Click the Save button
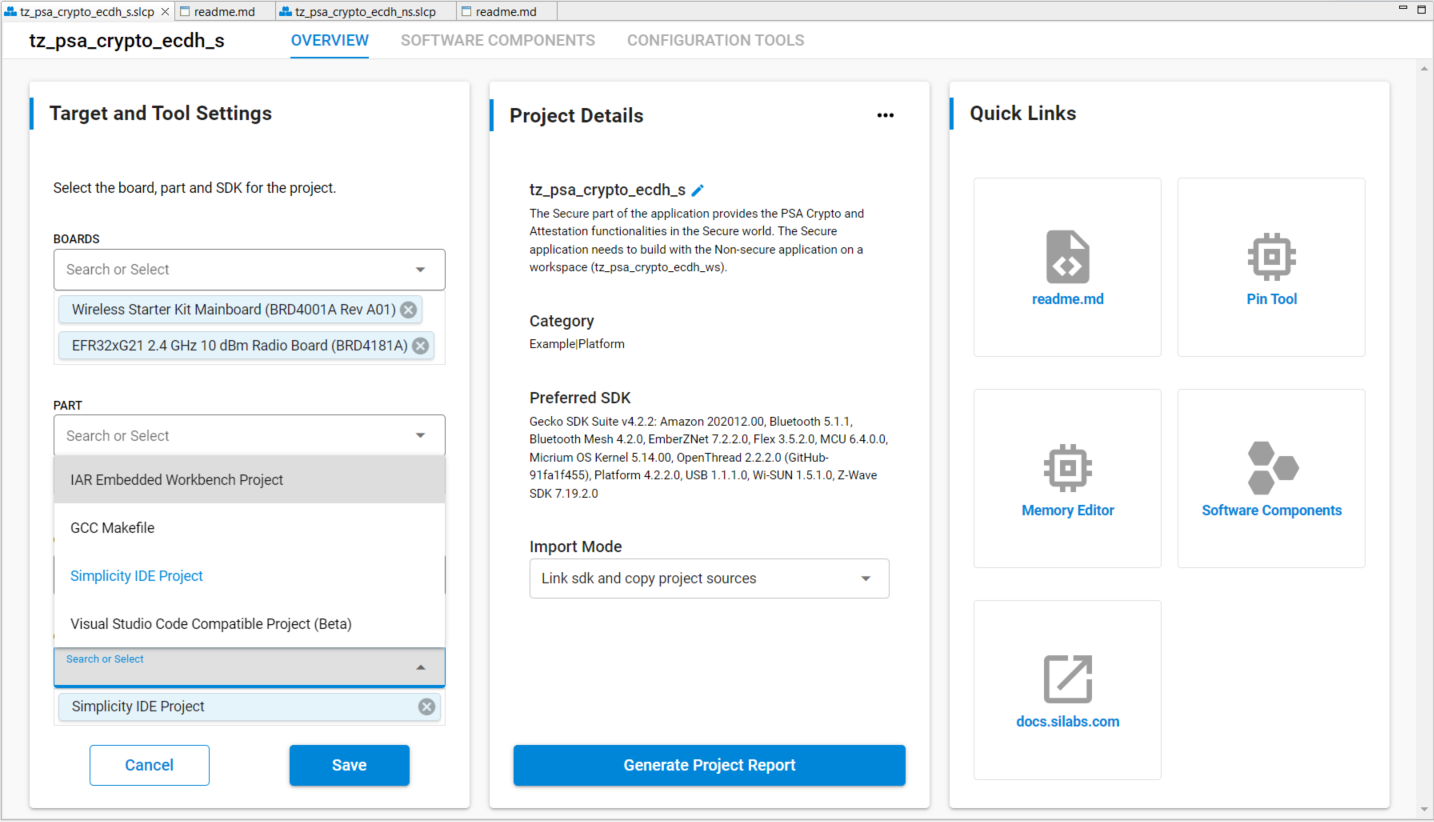Image resolution: width=1434 pixels, height=822 pixels. 349,765
